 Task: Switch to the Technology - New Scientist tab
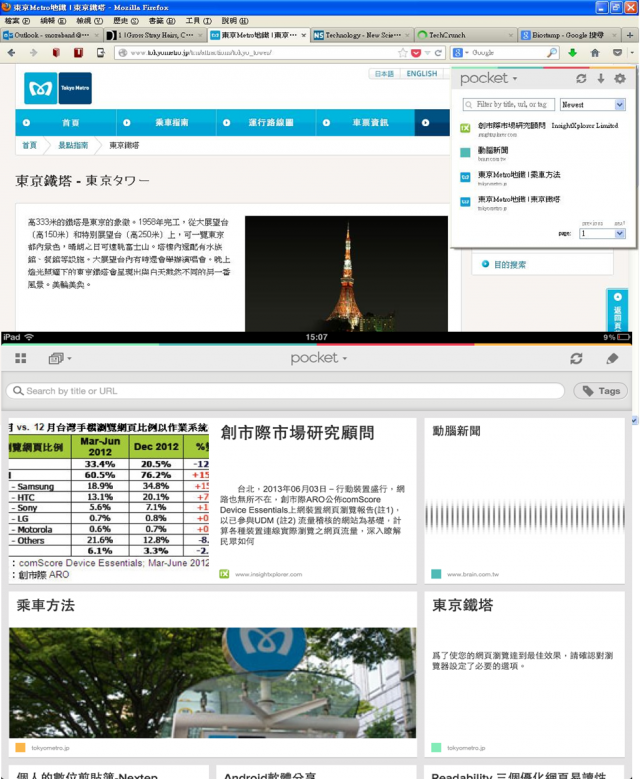click(361, 35)
